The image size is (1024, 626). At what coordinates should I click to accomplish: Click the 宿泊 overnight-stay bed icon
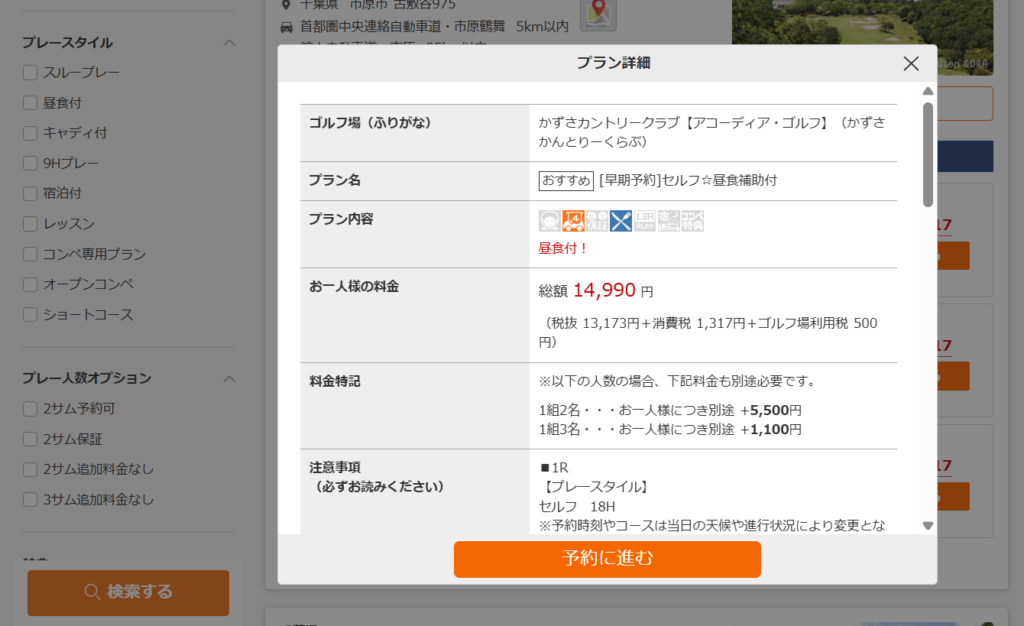[669, 221]
